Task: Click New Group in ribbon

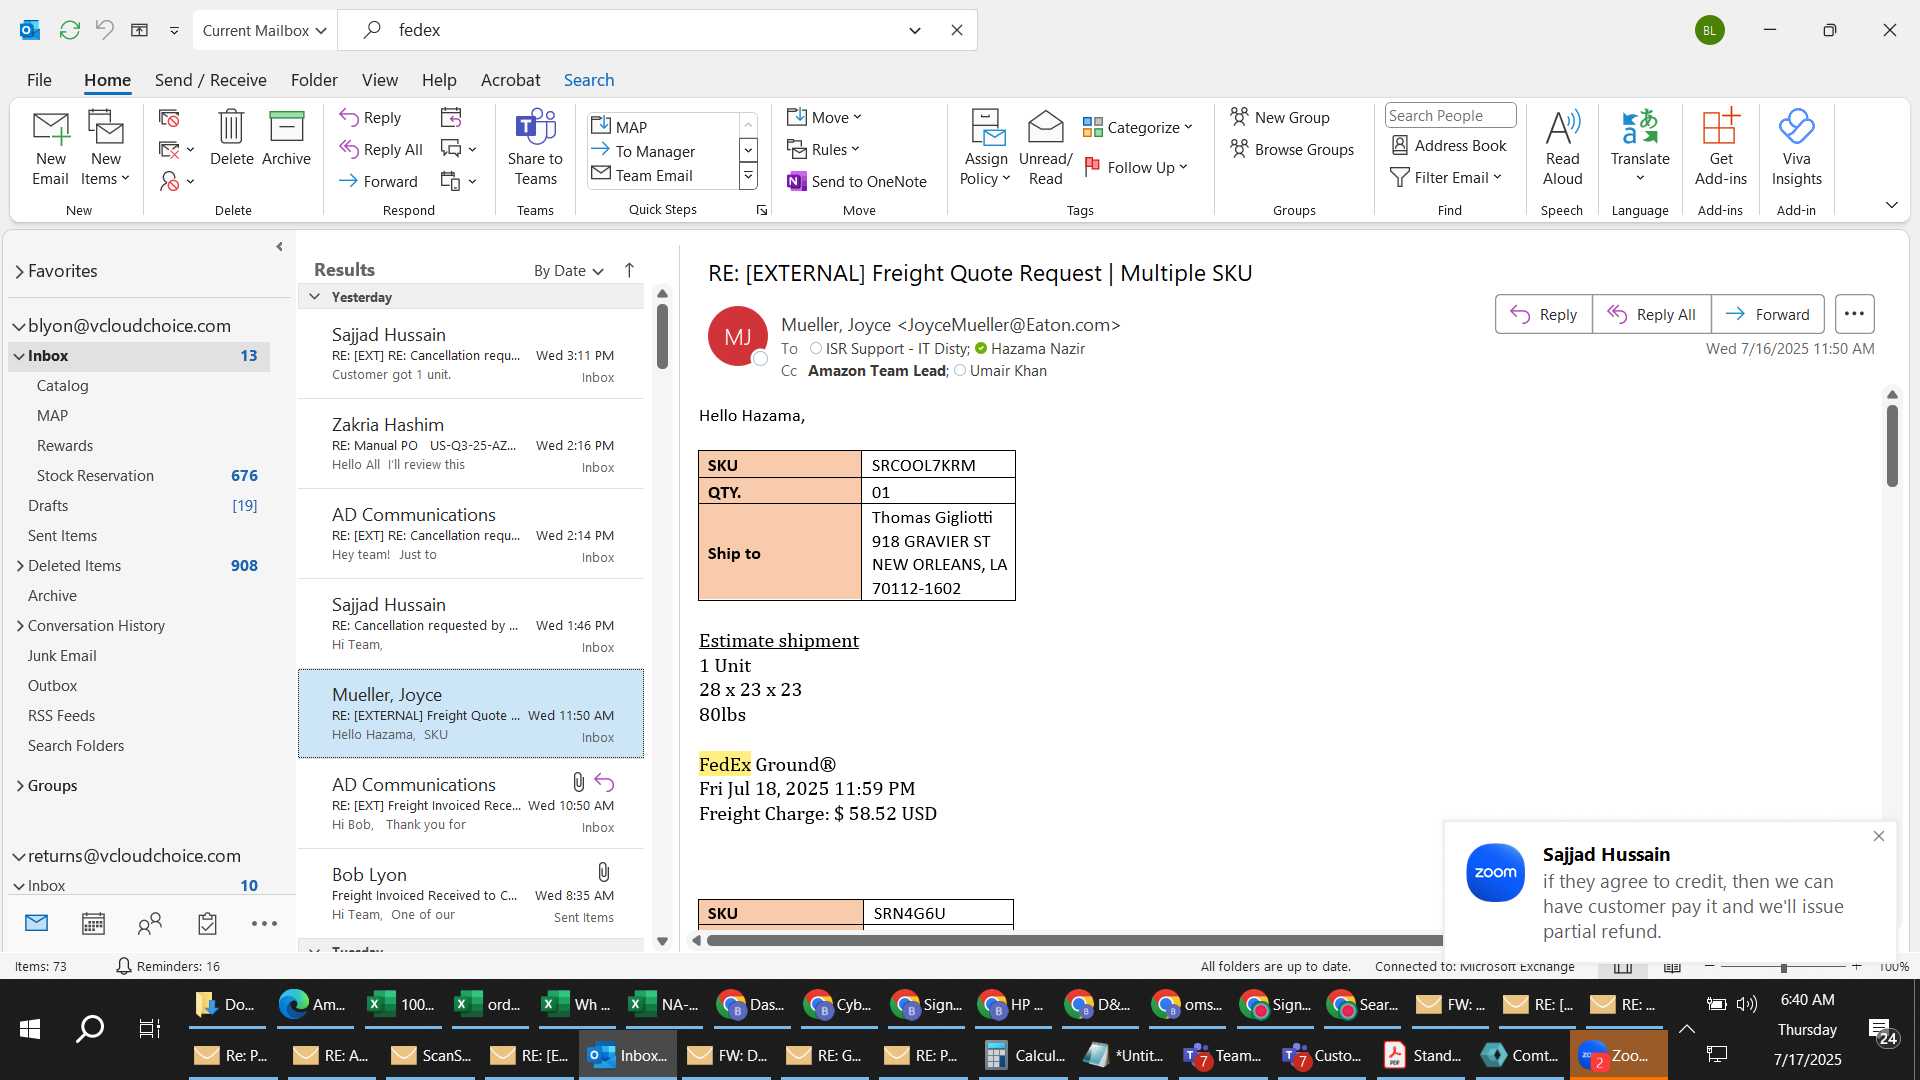Action: (1279, 117)
